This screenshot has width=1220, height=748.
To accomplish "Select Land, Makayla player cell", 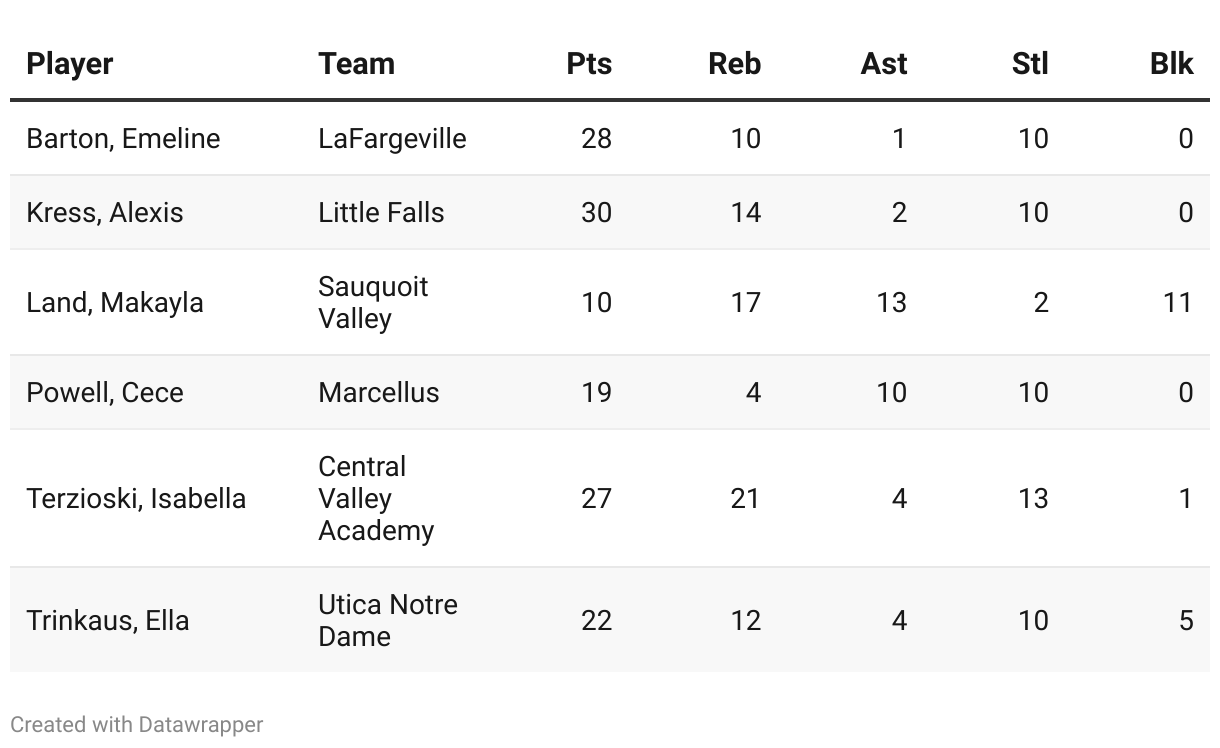I will point(115,302).
